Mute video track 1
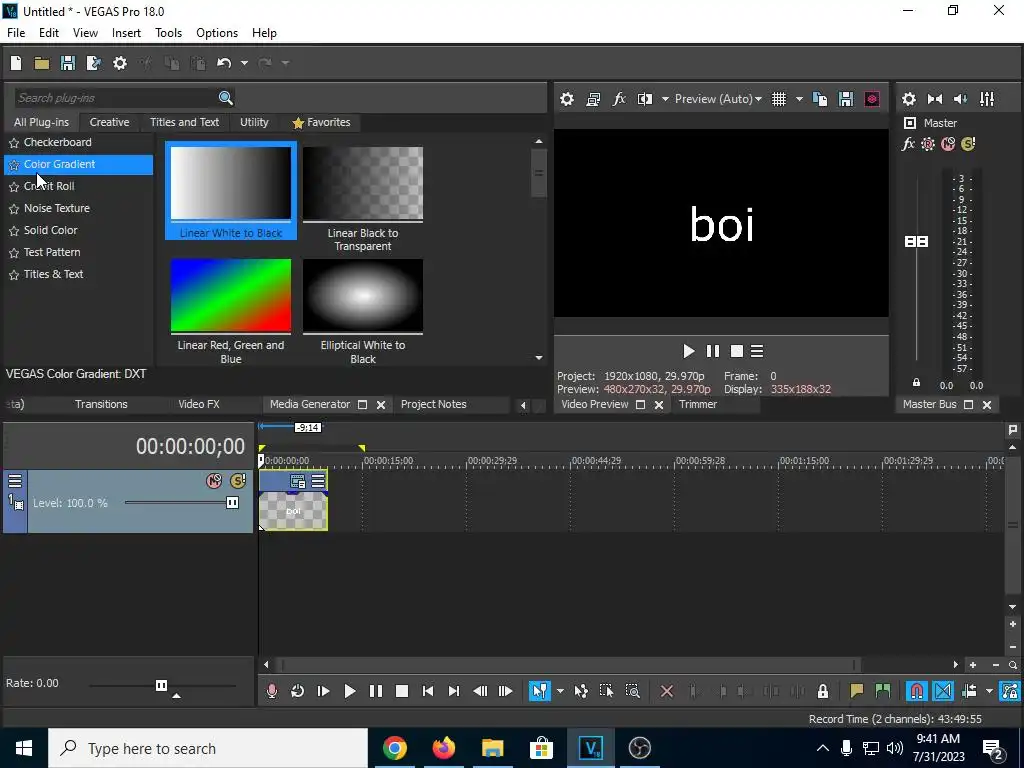This screenshot has width=1024, height=768. [214, 481]
